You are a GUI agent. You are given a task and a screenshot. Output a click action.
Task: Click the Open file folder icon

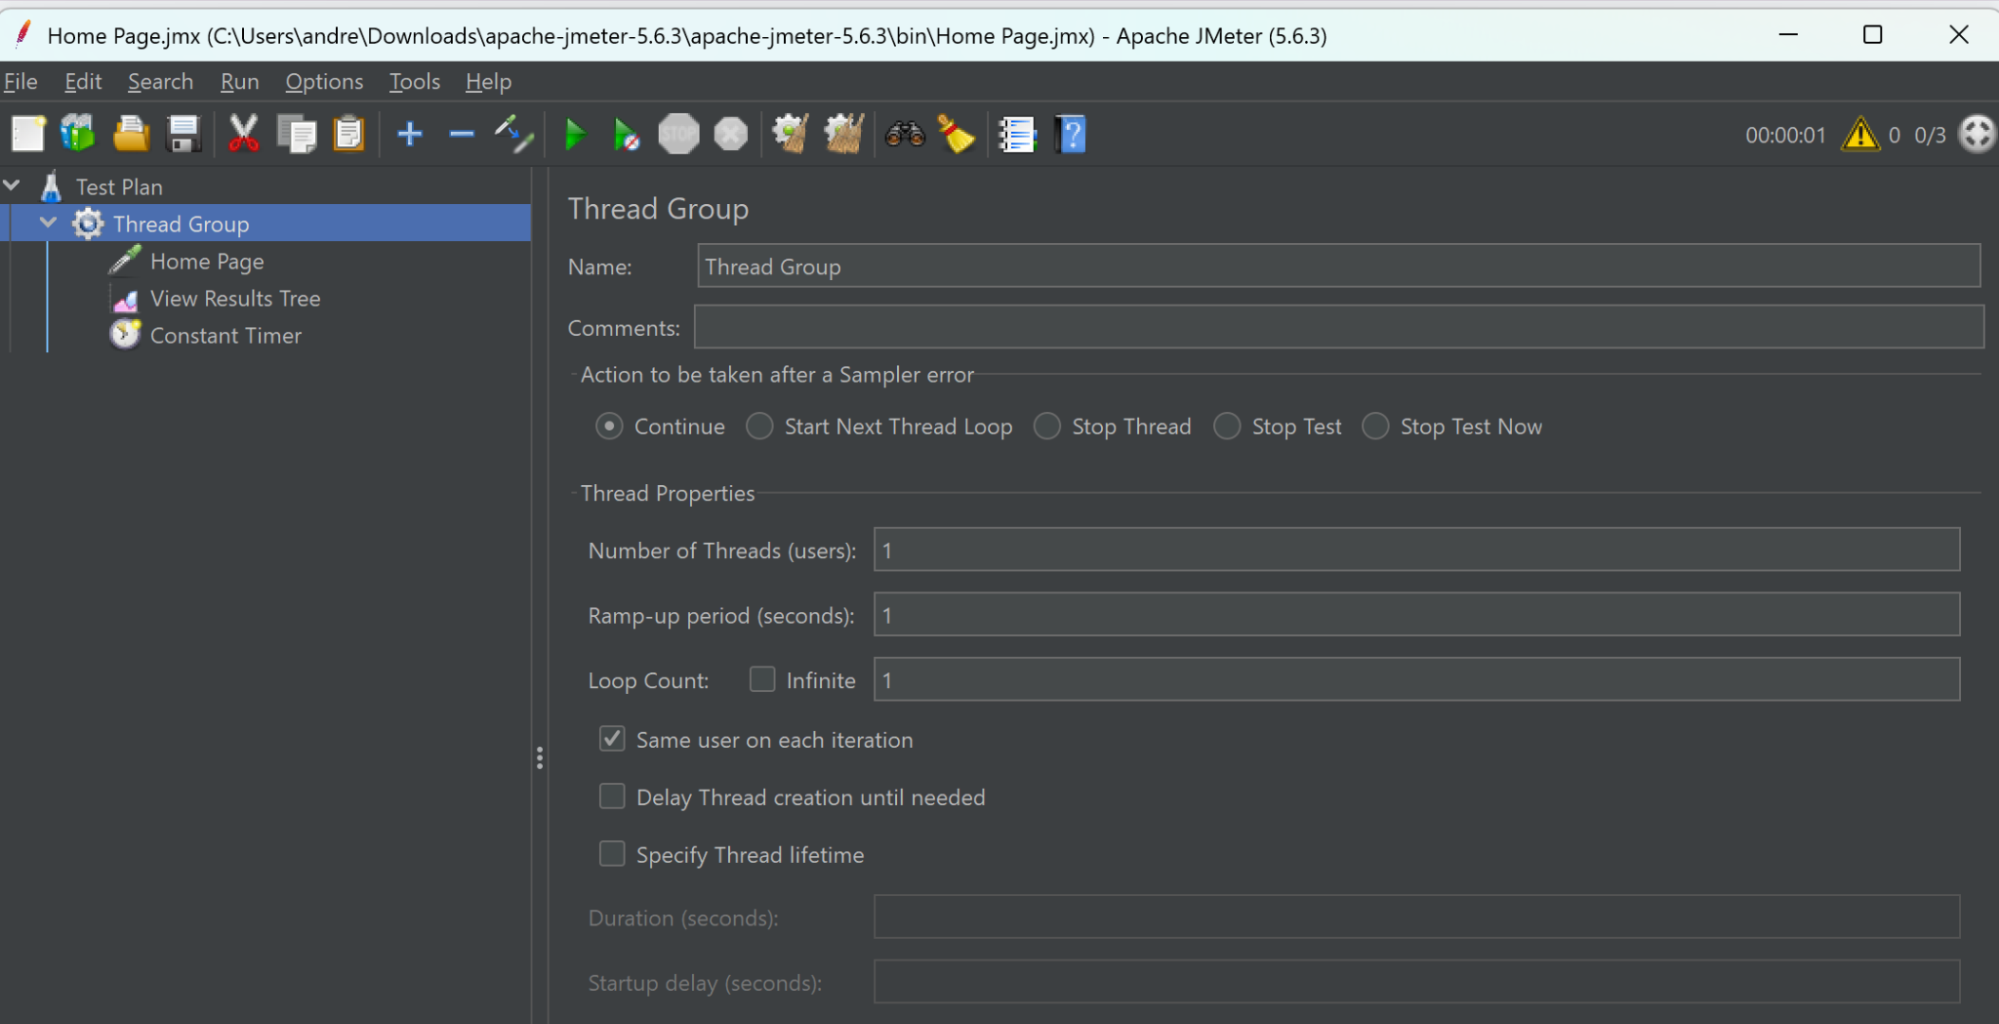pyautogui.click(x=131, y=134)
